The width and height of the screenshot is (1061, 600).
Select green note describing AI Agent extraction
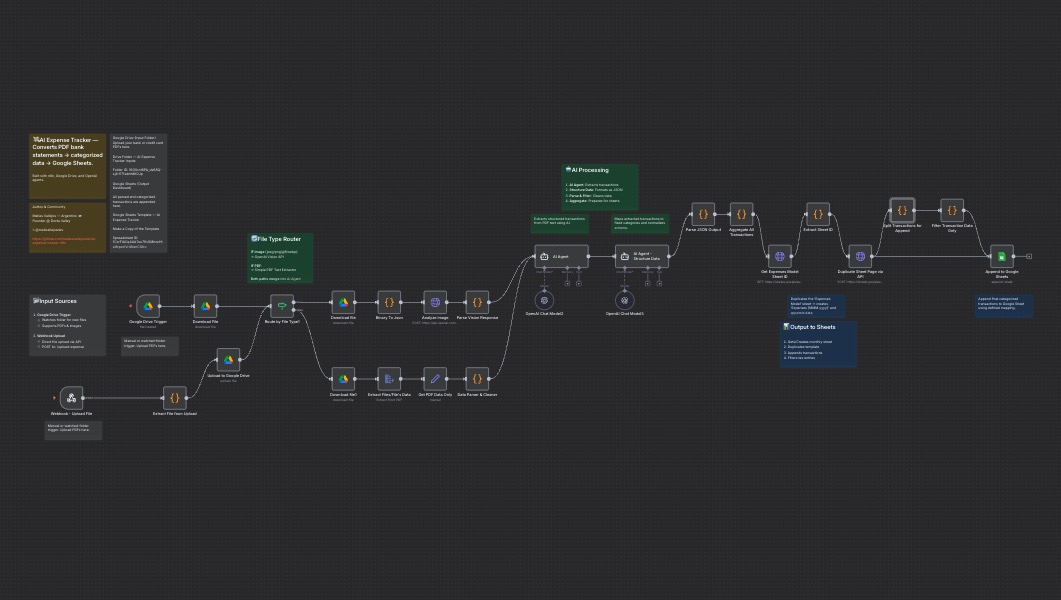[560, 224]
